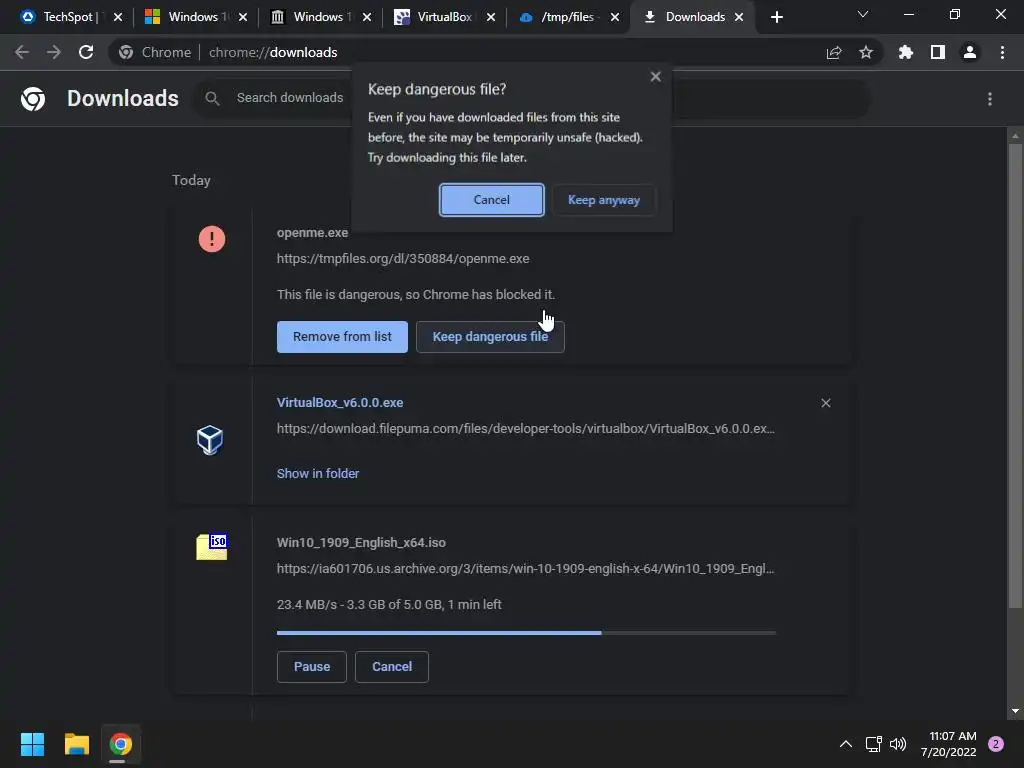Click the Win10_1909_English_x64.iso file name
The height and width of the screenshot is (768, 1024).
point(361,542)
